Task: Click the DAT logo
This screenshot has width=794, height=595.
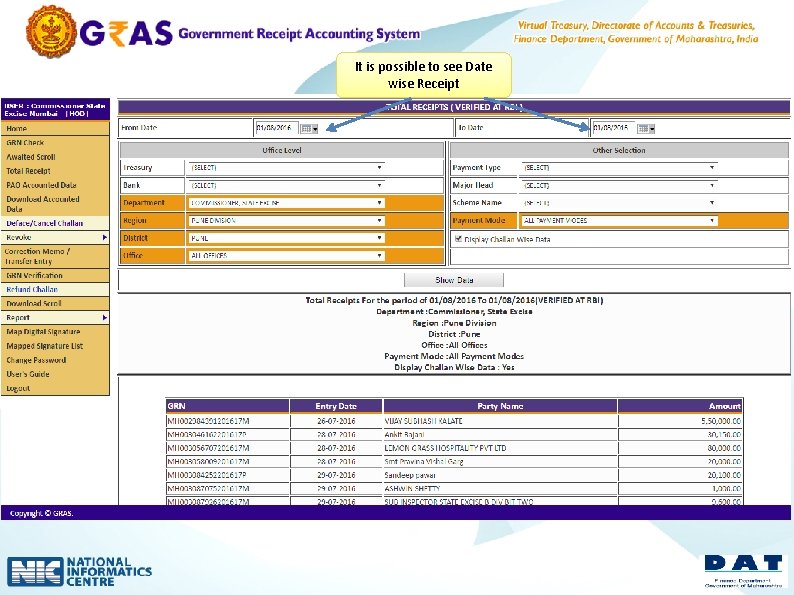Action: (743, 571)
